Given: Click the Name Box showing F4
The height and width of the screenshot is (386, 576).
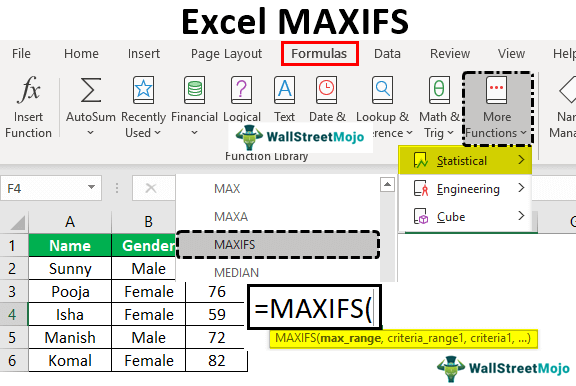Looking at the screenshot, I should tap(51, 188).
